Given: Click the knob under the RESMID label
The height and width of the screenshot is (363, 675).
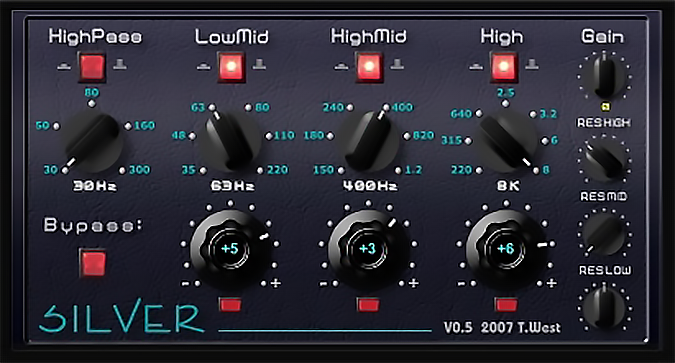Looking at the screenshot, I should pyautogui.click(x=604, y=234).
